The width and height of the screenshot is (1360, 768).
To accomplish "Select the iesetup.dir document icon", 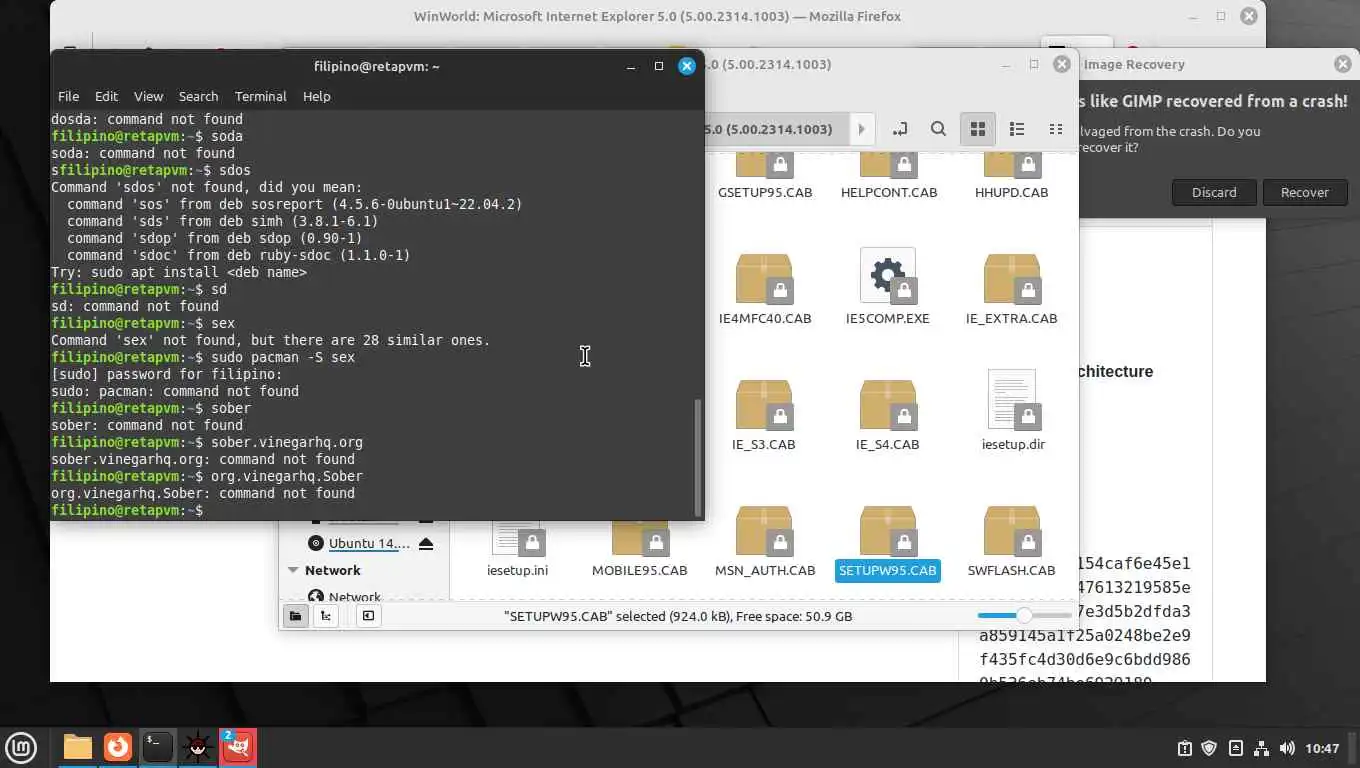I will pos(1012,401).
